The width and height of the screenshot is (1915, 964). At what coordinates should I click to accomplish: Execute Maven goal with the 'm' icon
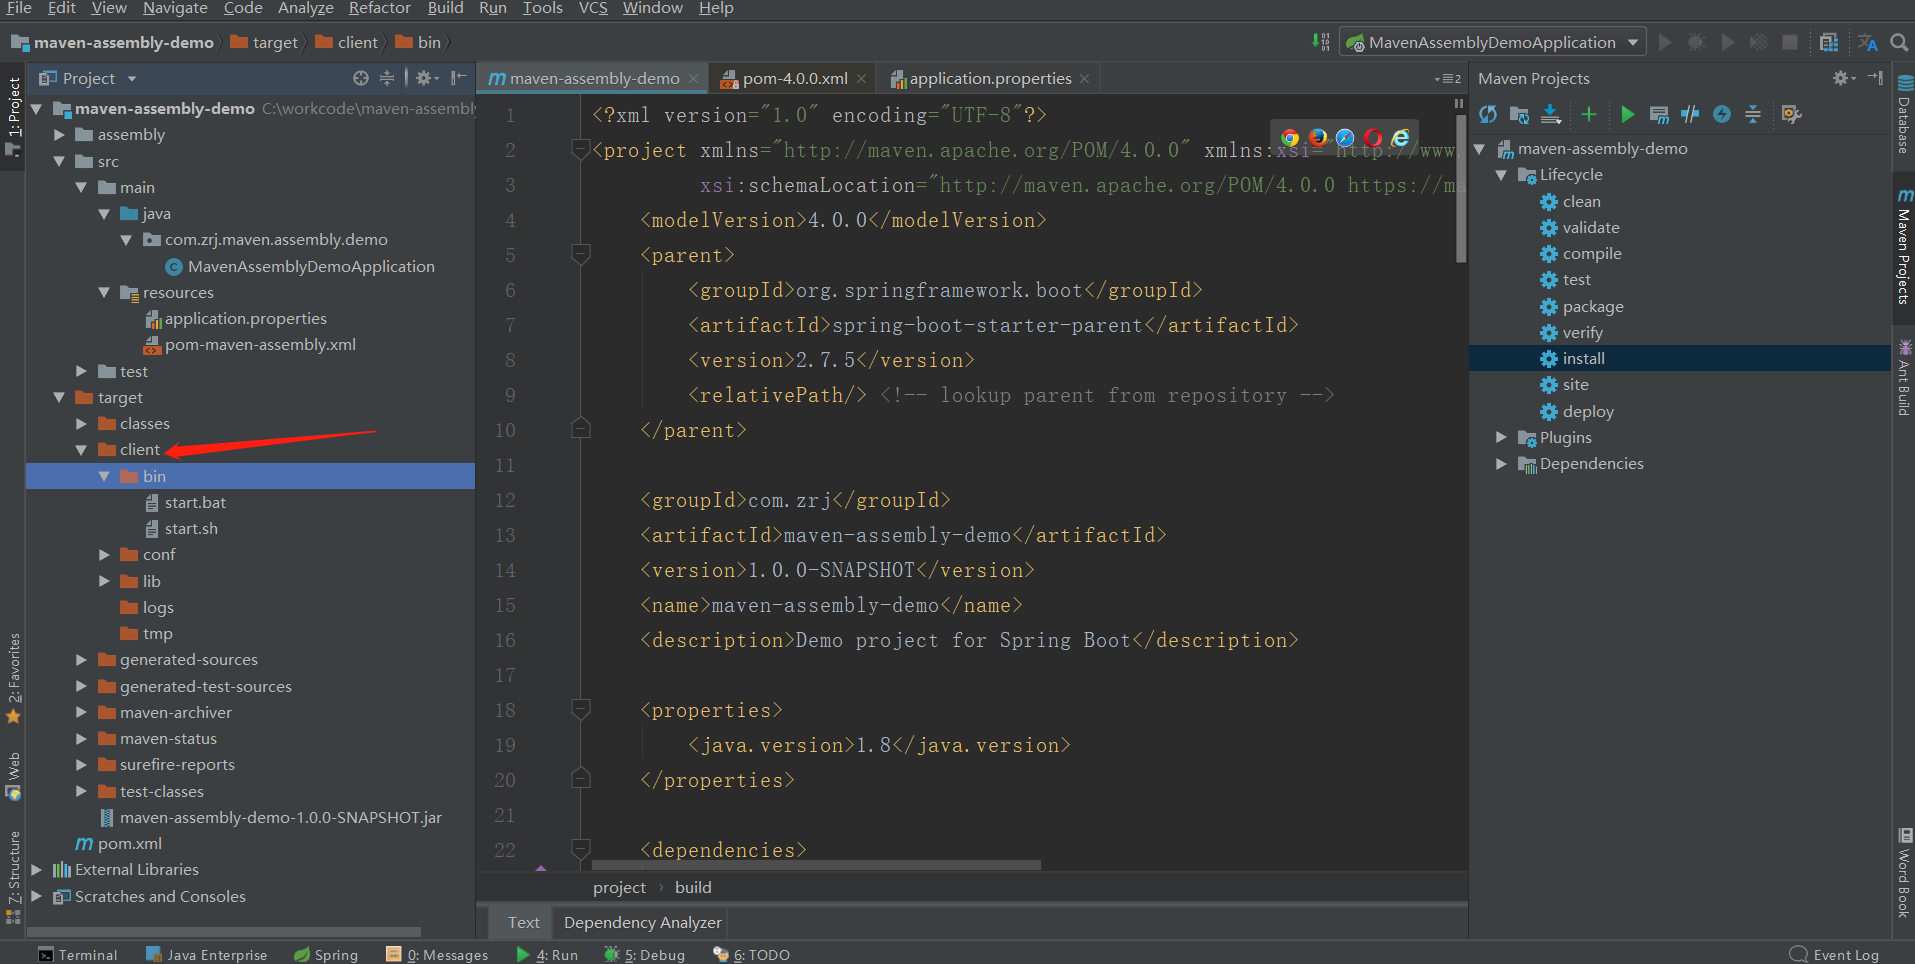[x=1659, y=114]
